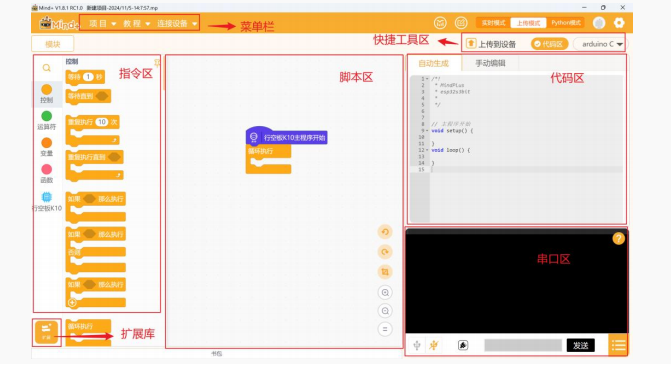The width and height of the screenshot is (671, 366).
Task: Select the green 运算符 (Operators) category
Action: 47,120
